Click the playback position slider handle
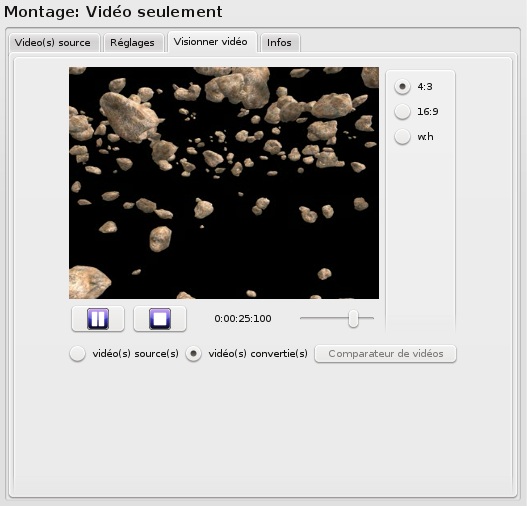Image resolution: width=527 pixels, height=506 pixels. (353, 318)
